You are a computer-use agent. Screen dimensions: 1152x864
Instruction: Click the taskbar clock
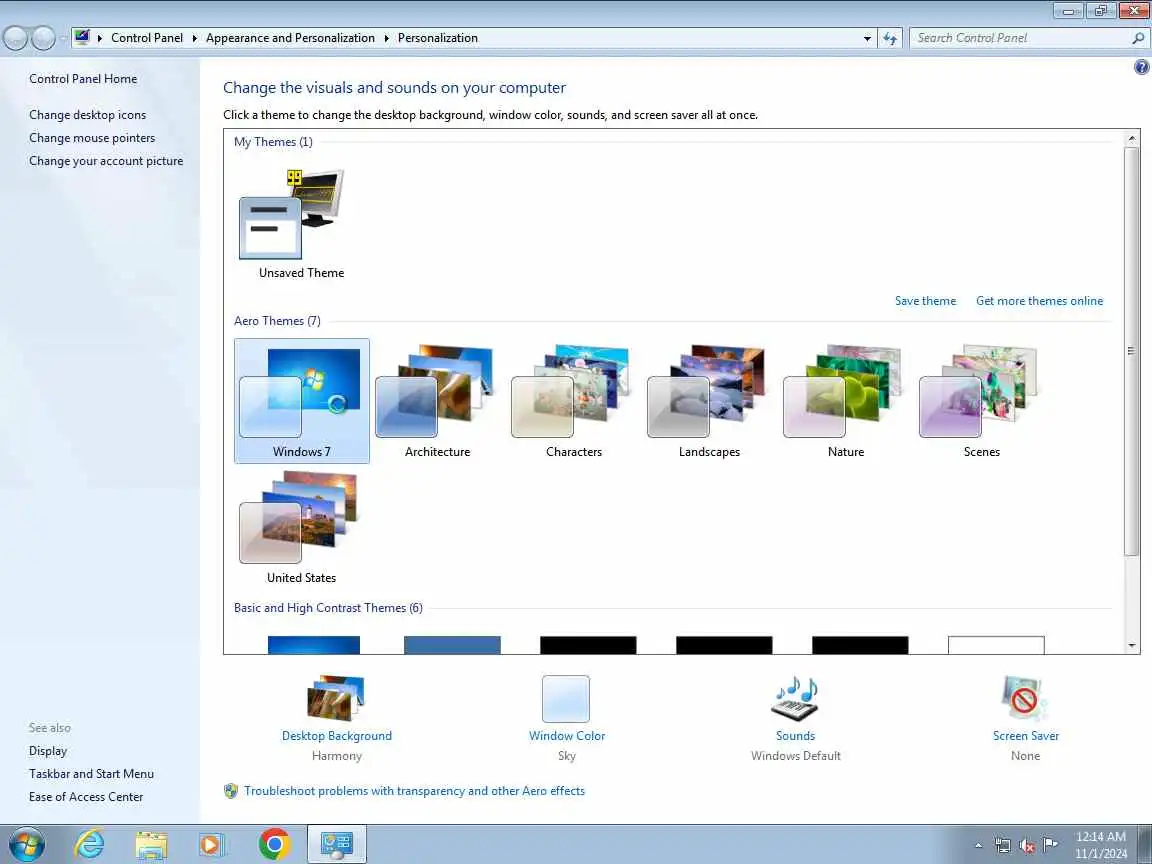click(1100, 845)
